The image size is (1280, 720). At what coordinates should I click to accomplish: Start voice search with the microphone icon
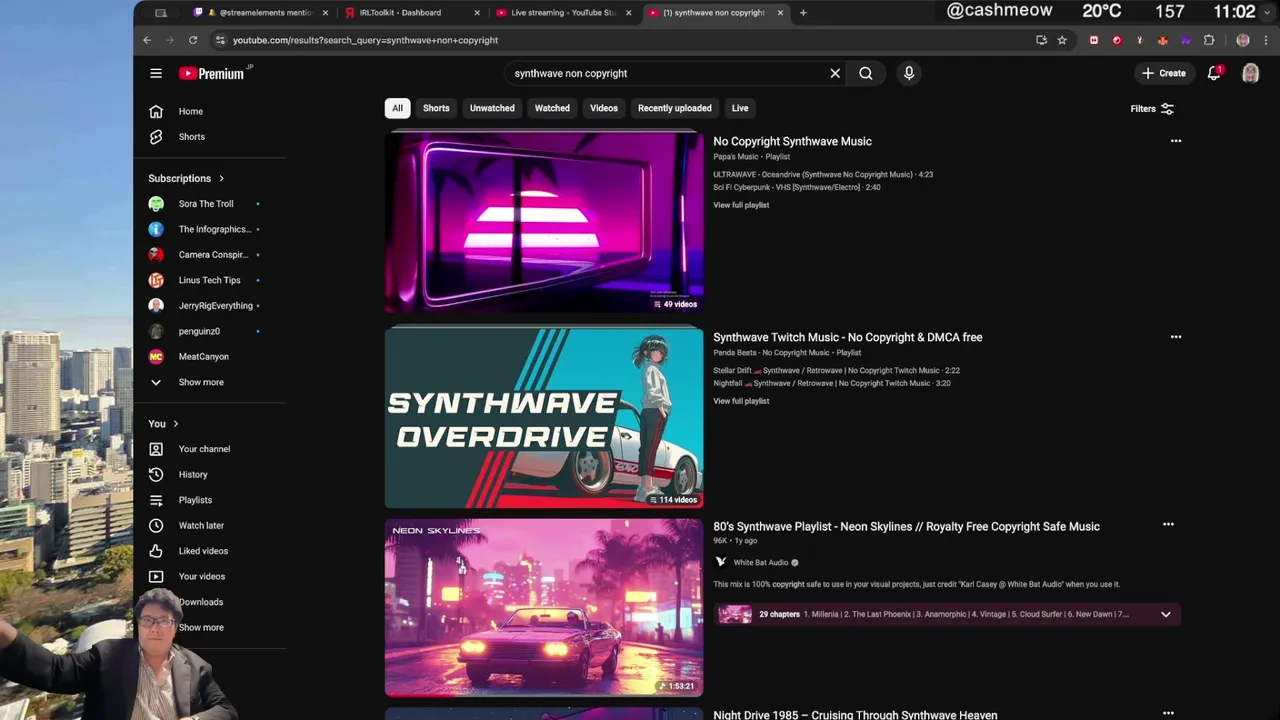[909, 73]
